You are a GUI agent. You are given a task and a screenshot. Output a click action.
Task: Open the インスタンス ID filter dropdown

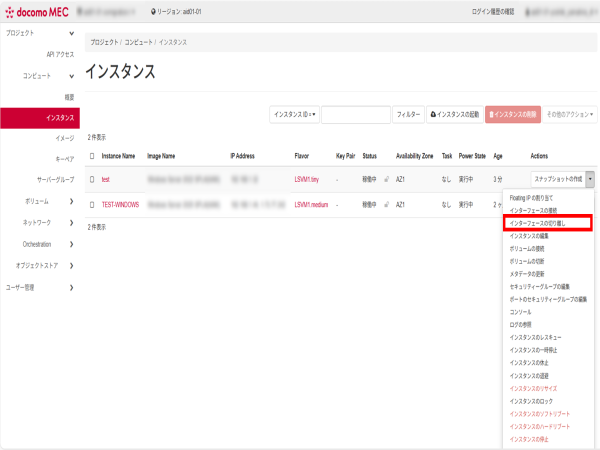click(x=295, y=115)
